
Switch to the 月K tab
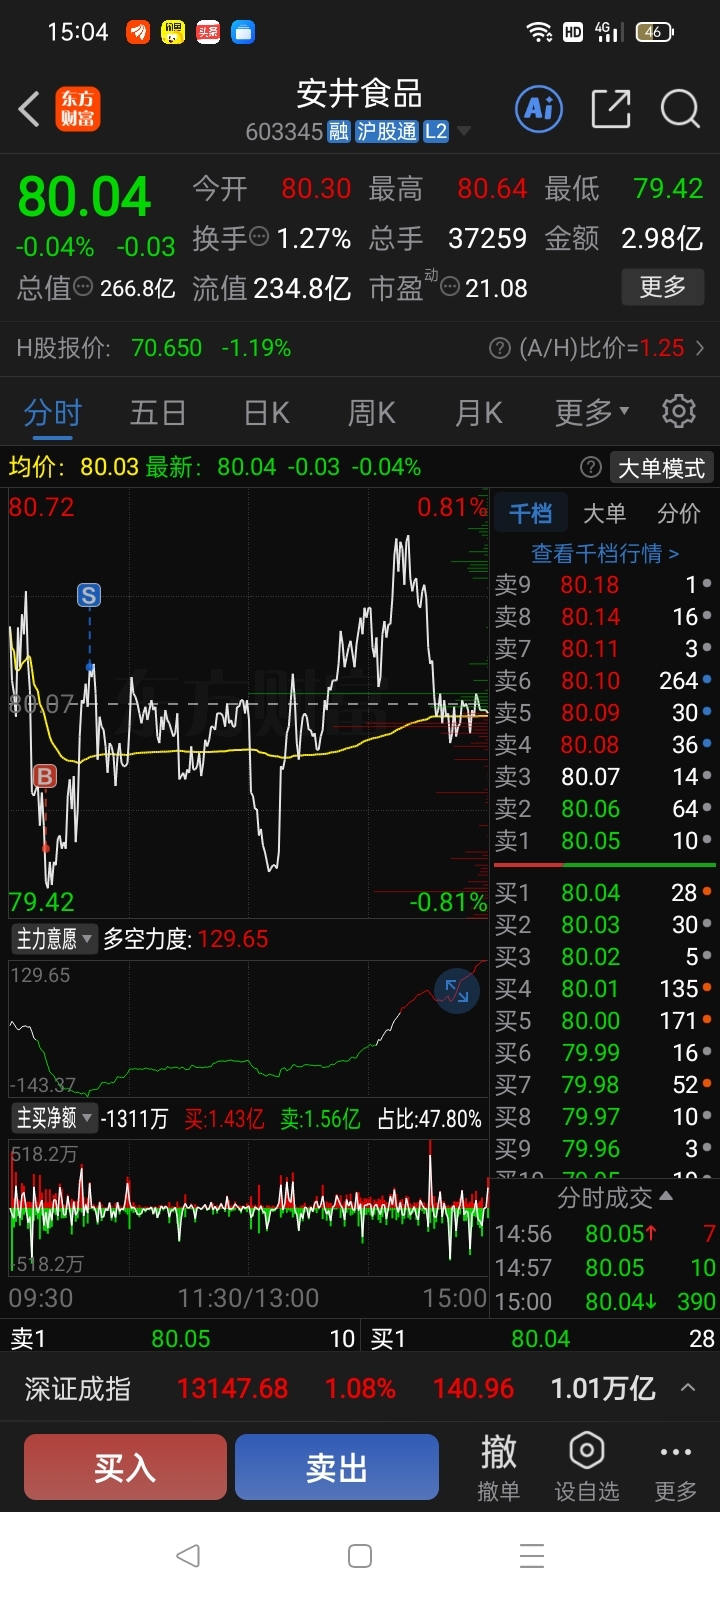pyautogui.click(x=479, y=412)
